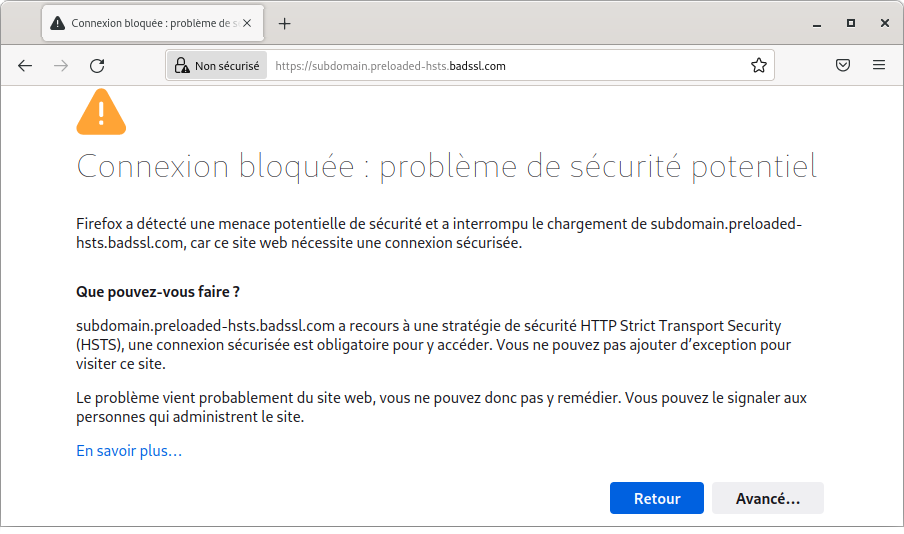
Task: Open the Pocket save icon
Action: coord(843,66)
